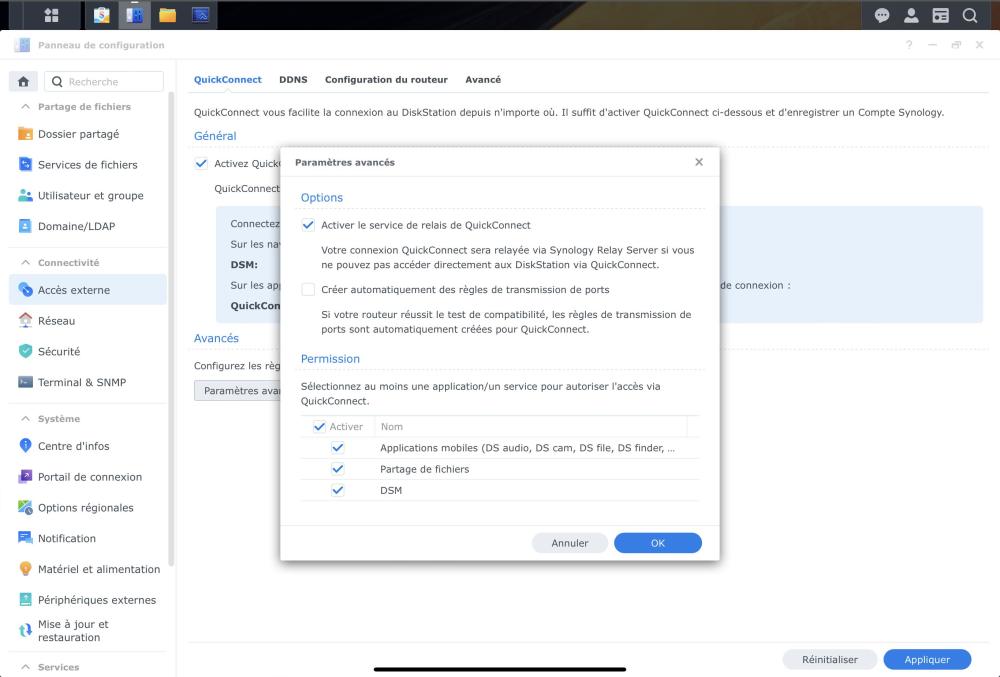
Task: Collapse the Partage de fichiers section
Action: pyautogui.click(x=26, y=106)
